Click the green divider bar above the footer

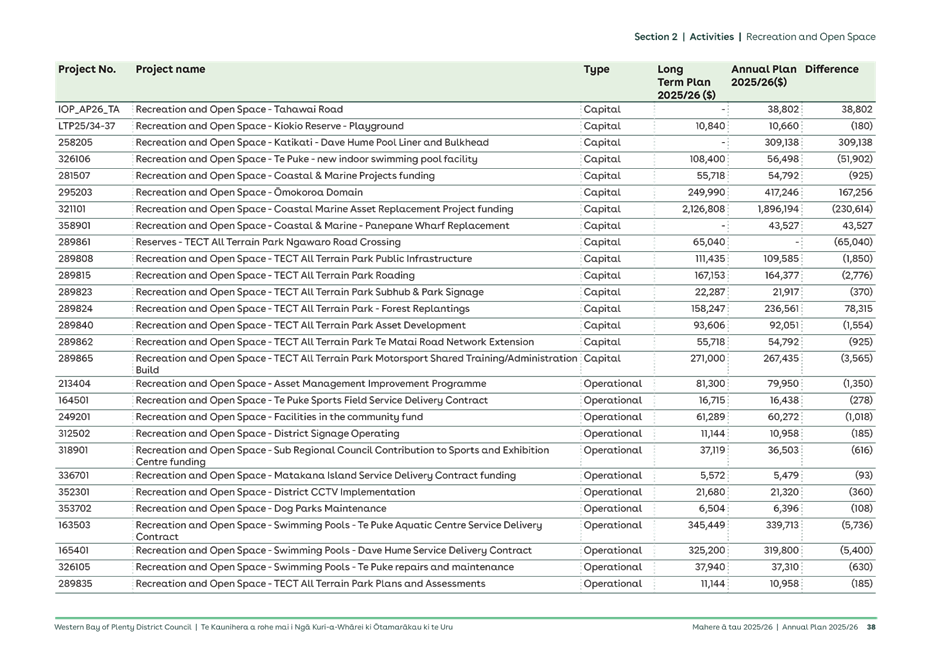click(x=465, y=617)
